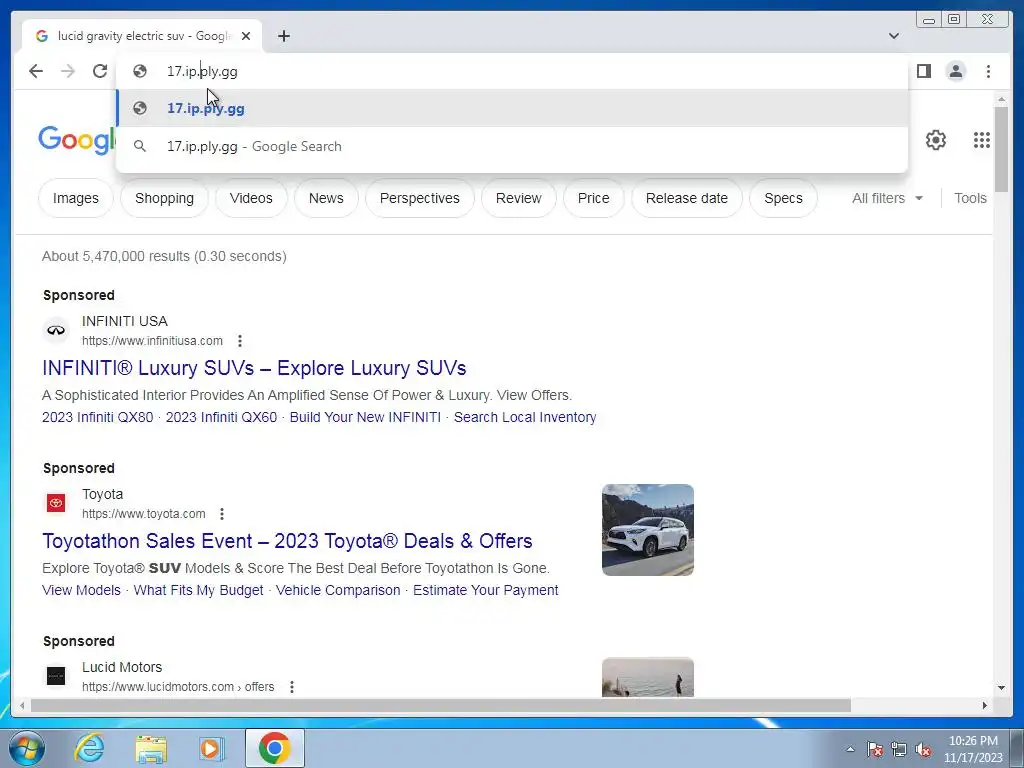Click the scroll down arrow on the scrollbar
This screenshot has height=768, width=1024.
tap(1002, 687)
